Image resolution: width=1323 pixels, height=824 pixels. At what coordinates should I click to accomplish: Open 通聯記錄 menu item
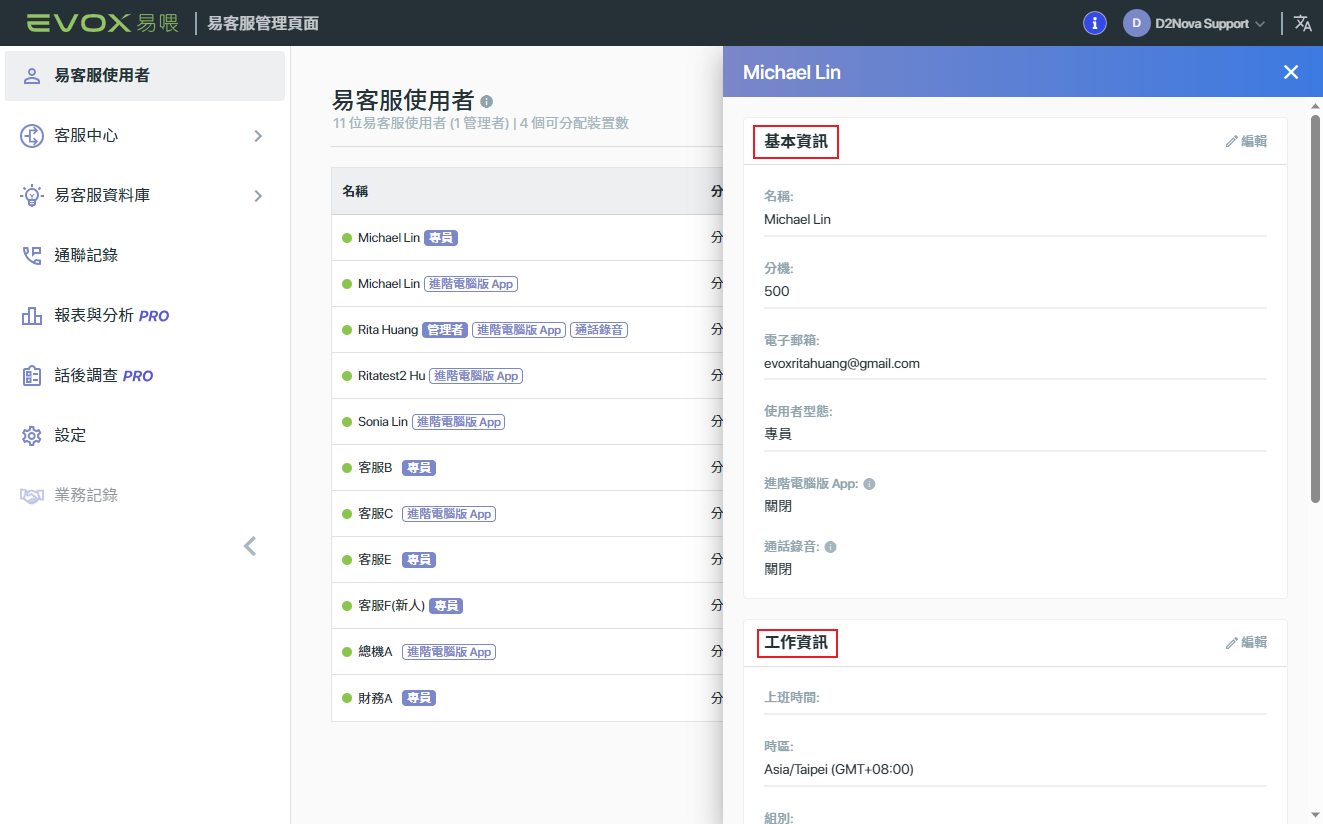pyautogui.click(x=145, y=256)
